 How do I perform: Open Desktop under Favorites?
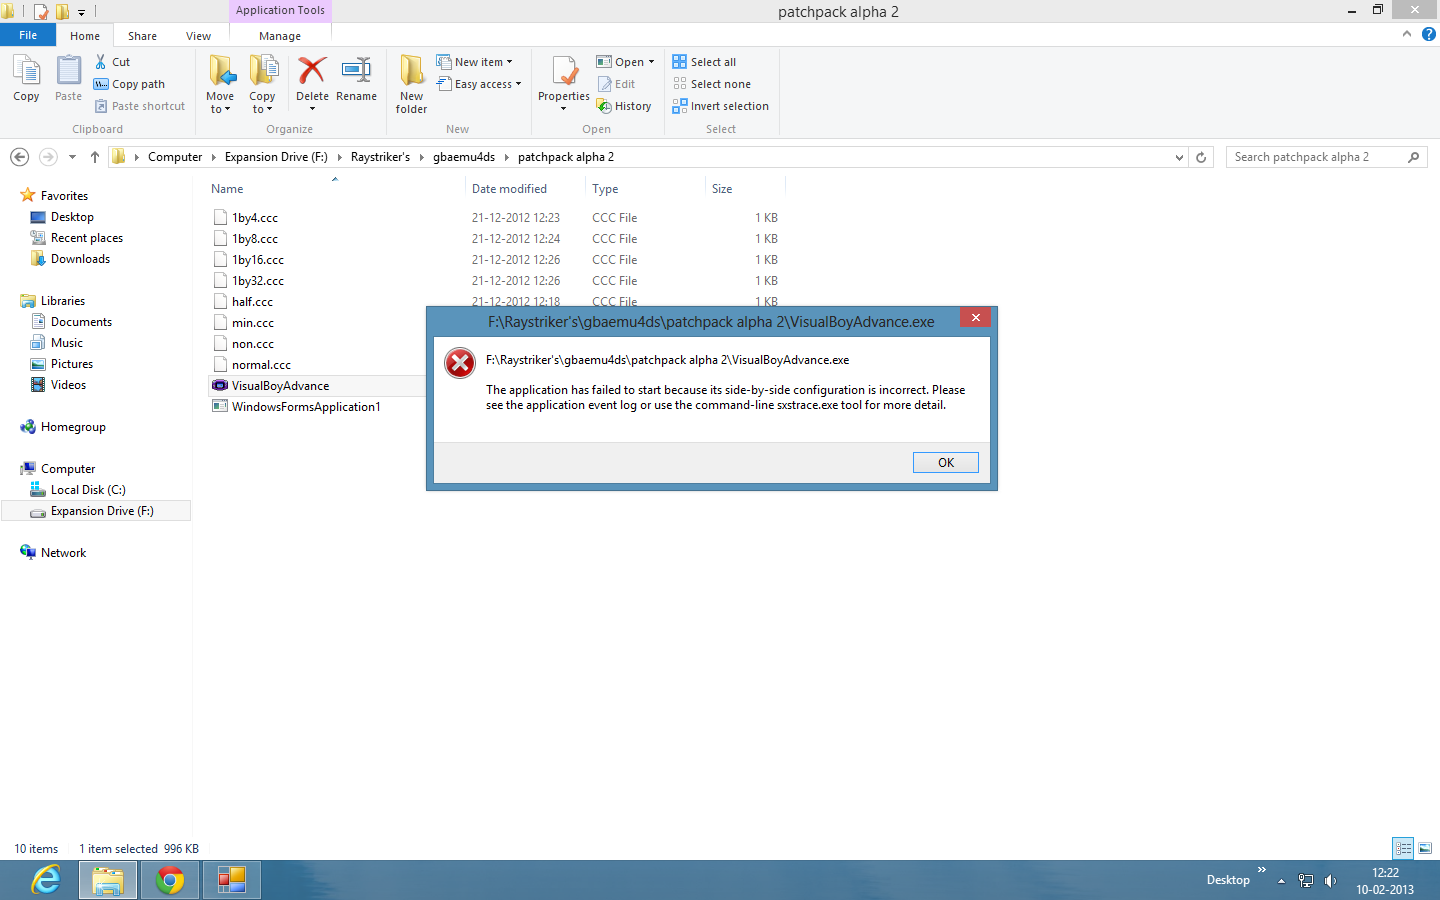click(72, 216)
